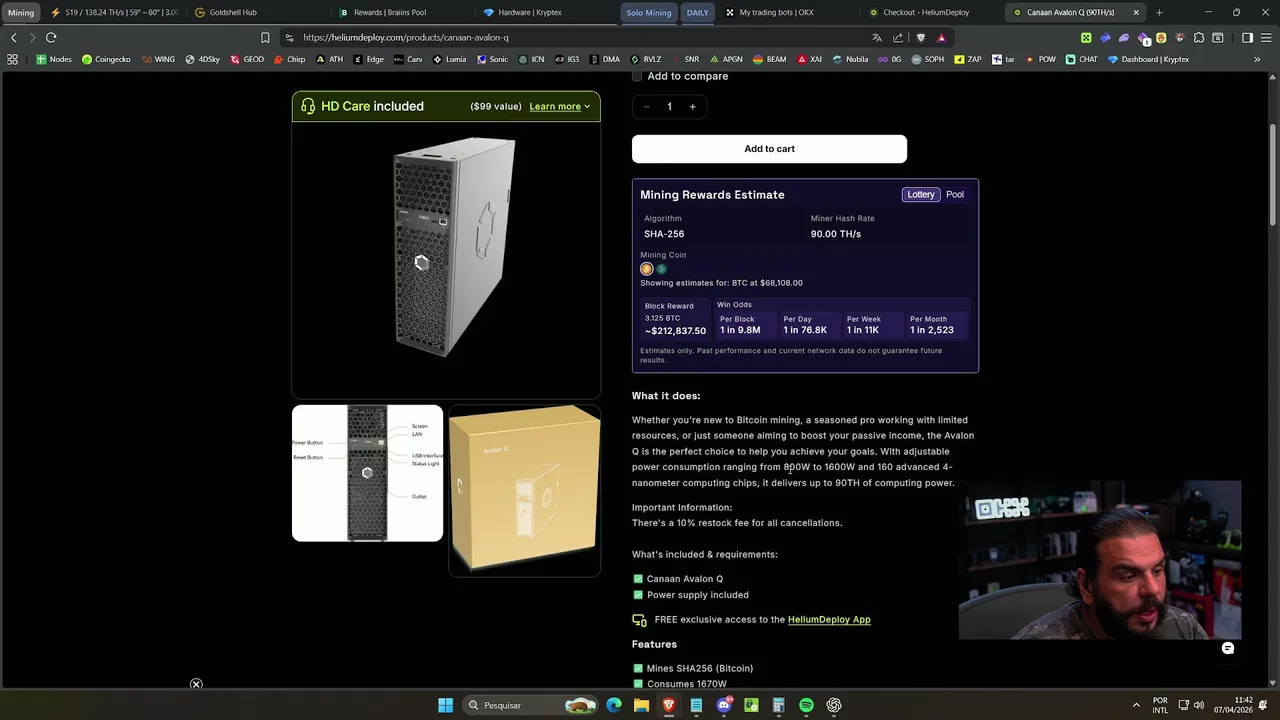Select the Bitcoin mining coin icon
This screenshot has height=720, width=1280.
[646, 269]
